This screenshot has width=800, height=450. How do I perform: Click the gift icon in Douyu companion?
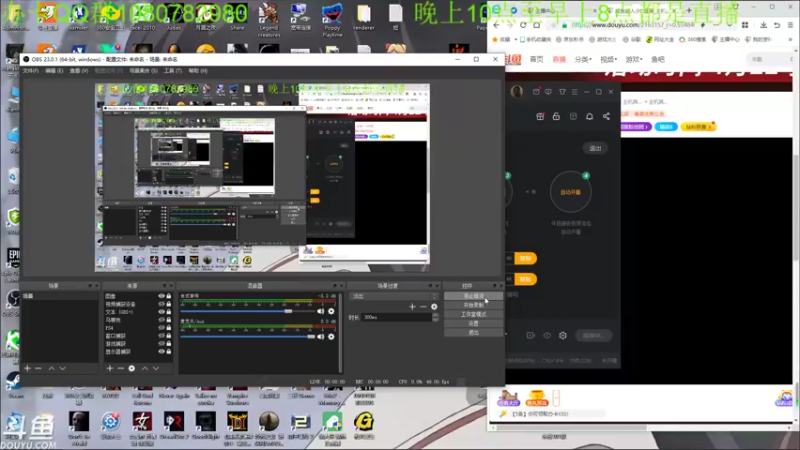(x=540, y=116)
